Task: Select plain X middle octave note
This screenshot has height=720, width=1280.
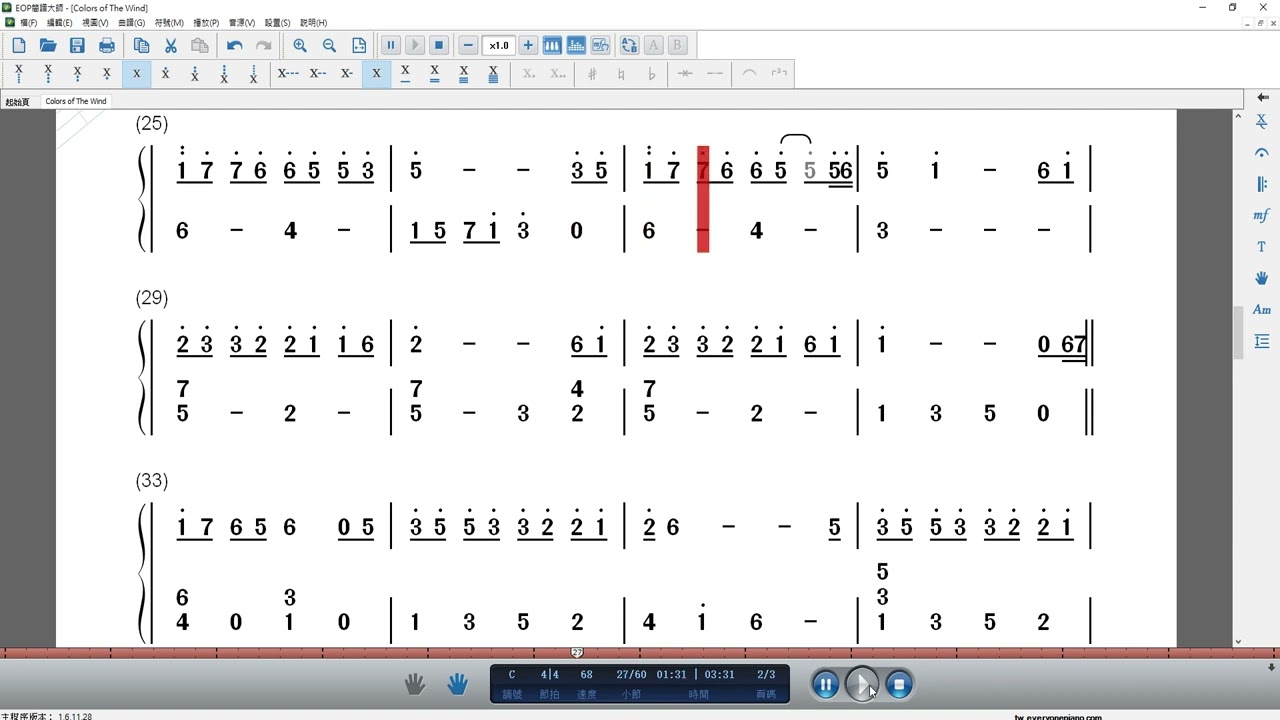Action: click(136, 74)
